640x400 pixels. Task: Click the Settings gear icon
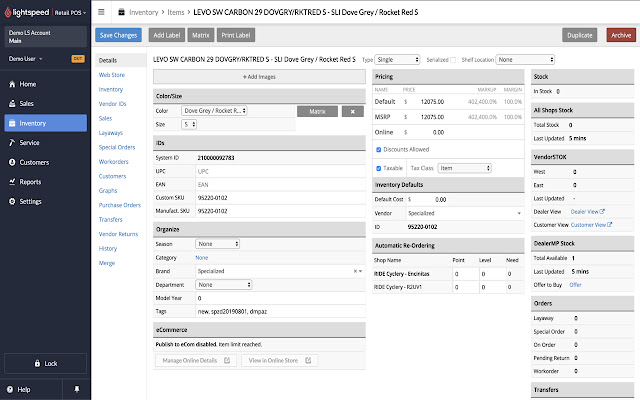pyautogui.click(x=12, y=201)
